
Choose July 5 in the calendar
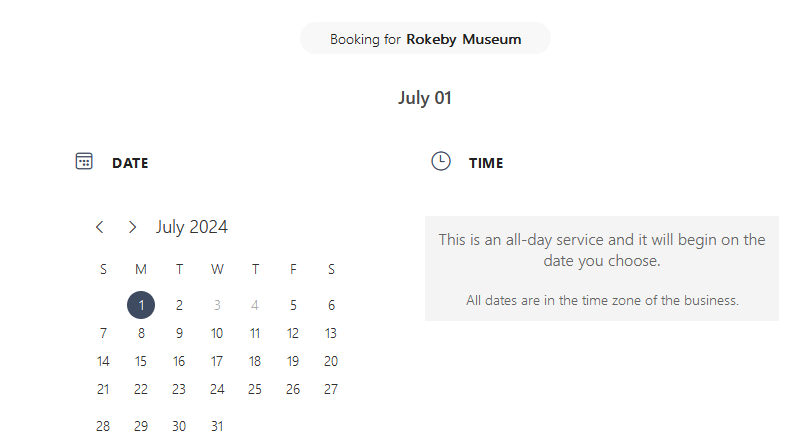point(293,305)
